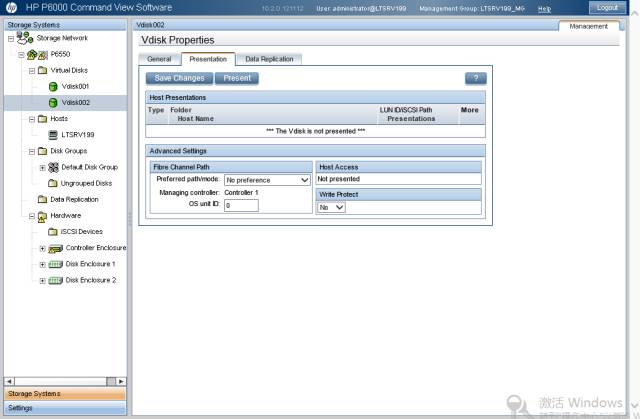Click the Disk Enclosure 2 icon
Viewport: 640px width, 419px height.
(x=55, y=280)
